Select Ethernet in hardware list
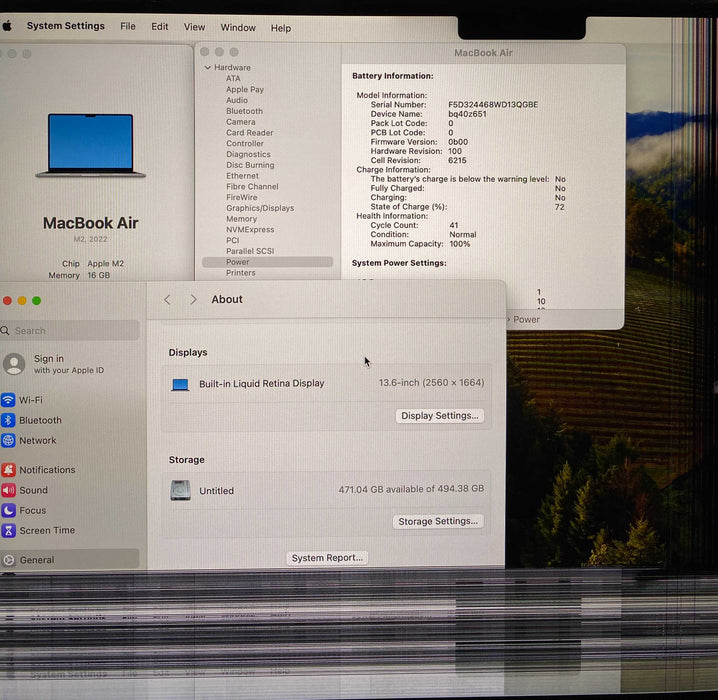 (242, 176)
